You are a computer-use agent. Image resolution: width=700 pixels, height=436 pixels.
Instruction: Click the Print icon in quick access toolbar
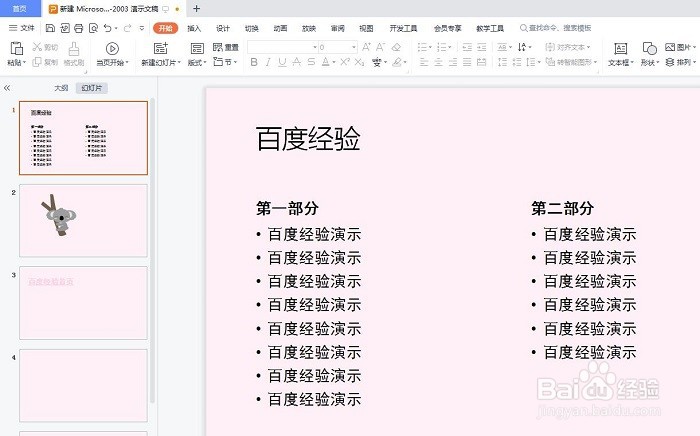[79, 28]
